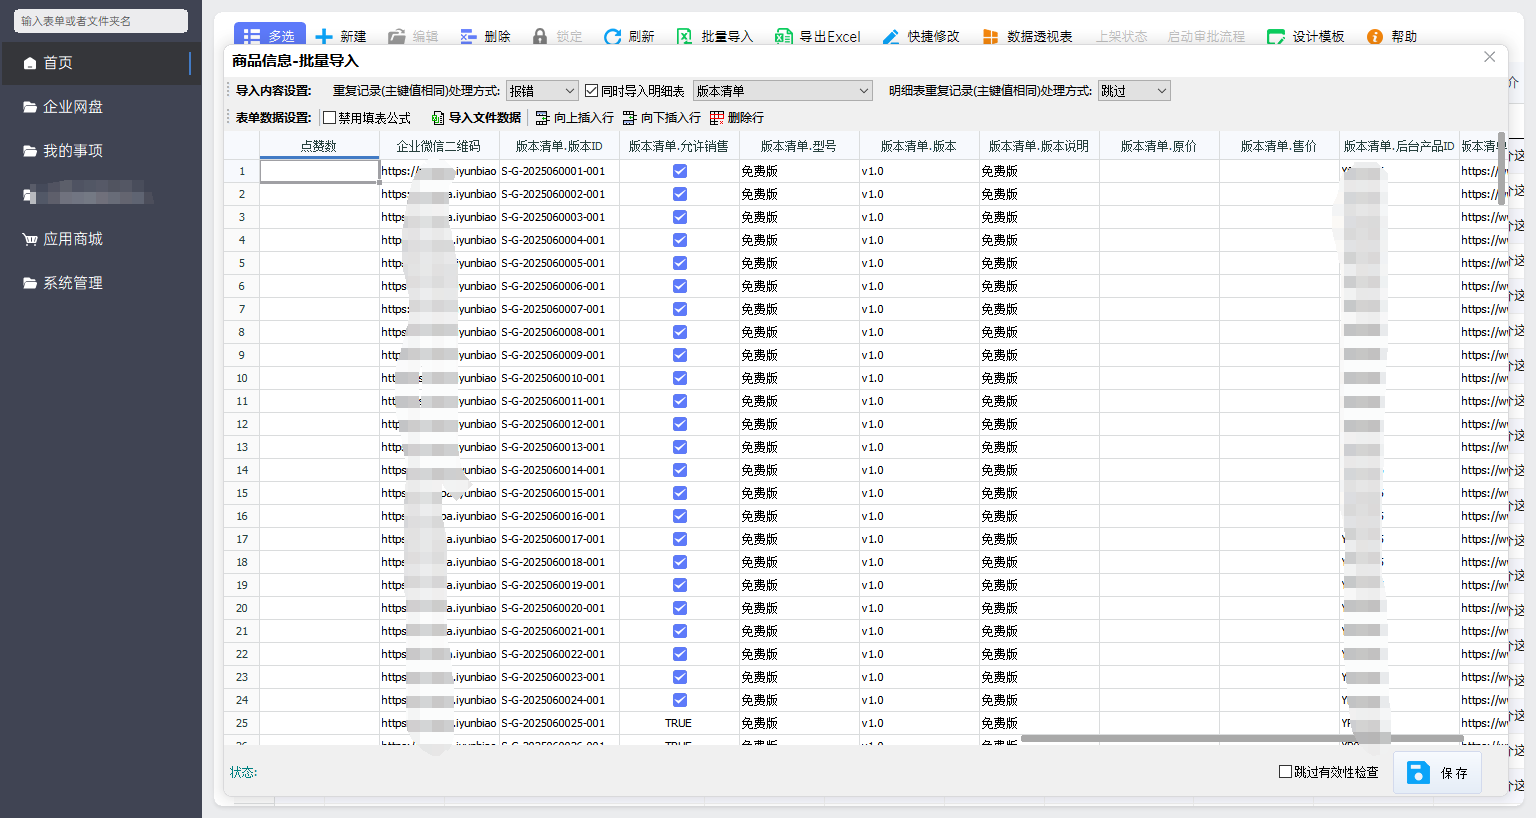Click the 版本清单.版本ID column header
The width and height of the screenshot is (1536, 818).
point(559,146)
